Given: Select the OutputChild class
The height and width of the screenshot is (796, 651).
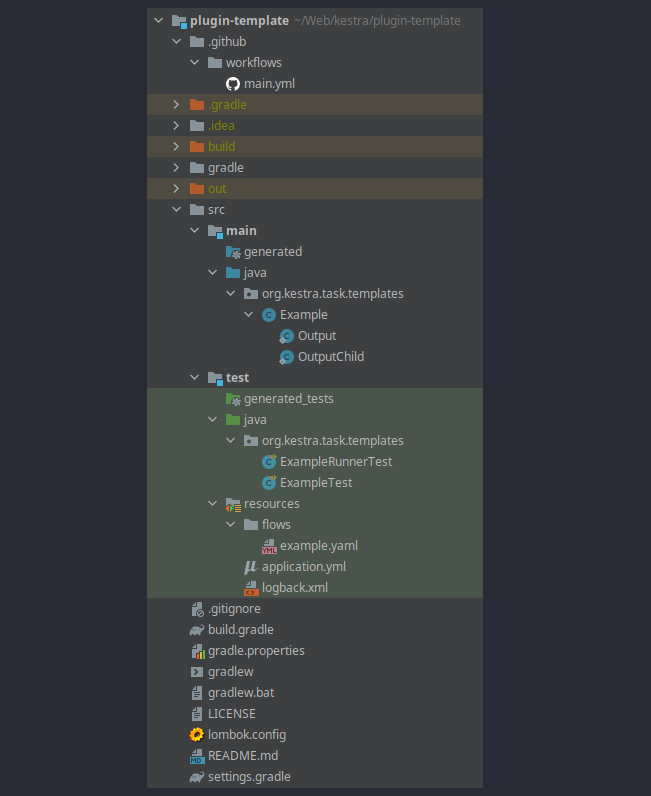Looking at the screenshot, I should (x=330, y=357).
